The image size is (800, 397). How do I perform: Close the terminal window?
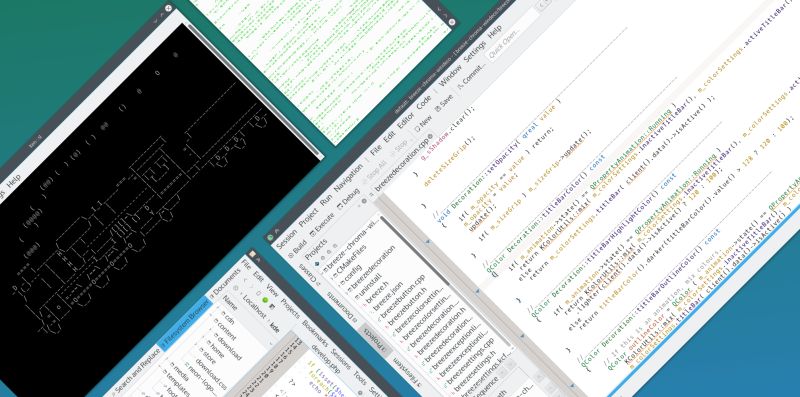[x=168, y=8]
